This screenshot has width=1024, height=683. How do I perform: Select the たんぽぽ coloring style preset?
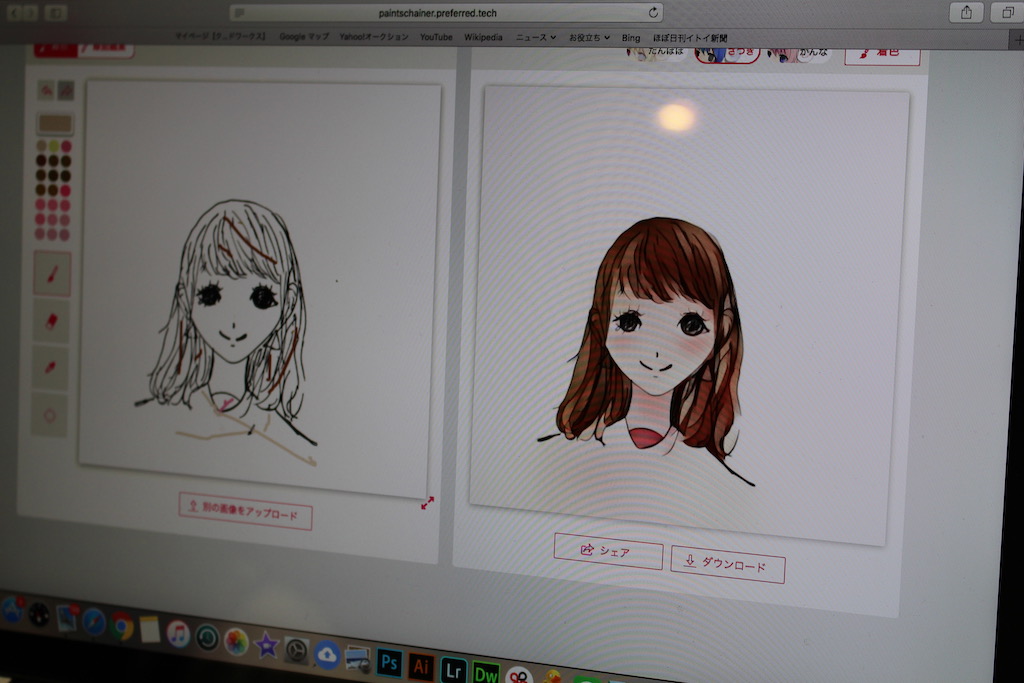pos(665,53)
